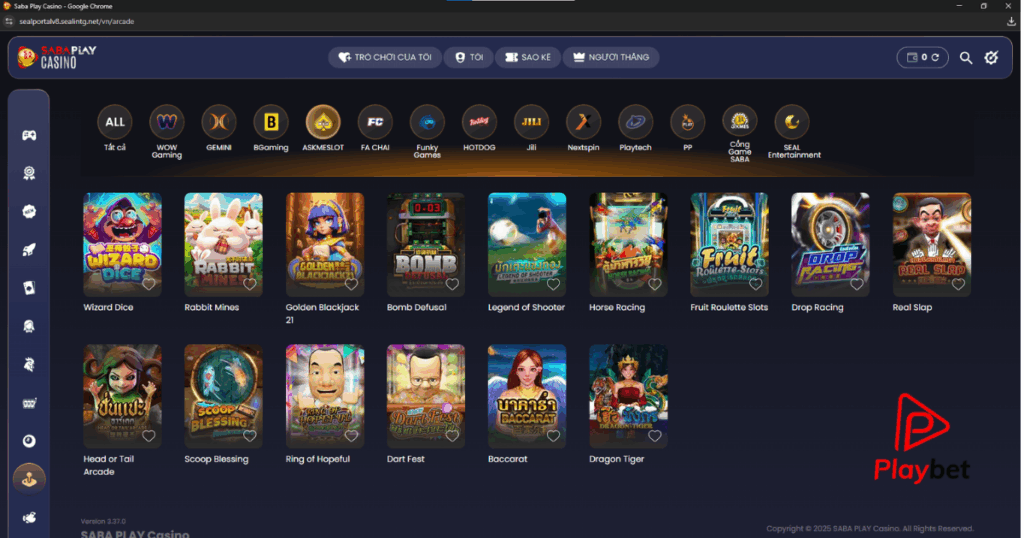
Task: Filter by HOTDOG provider
Action: tap(479, 121)
